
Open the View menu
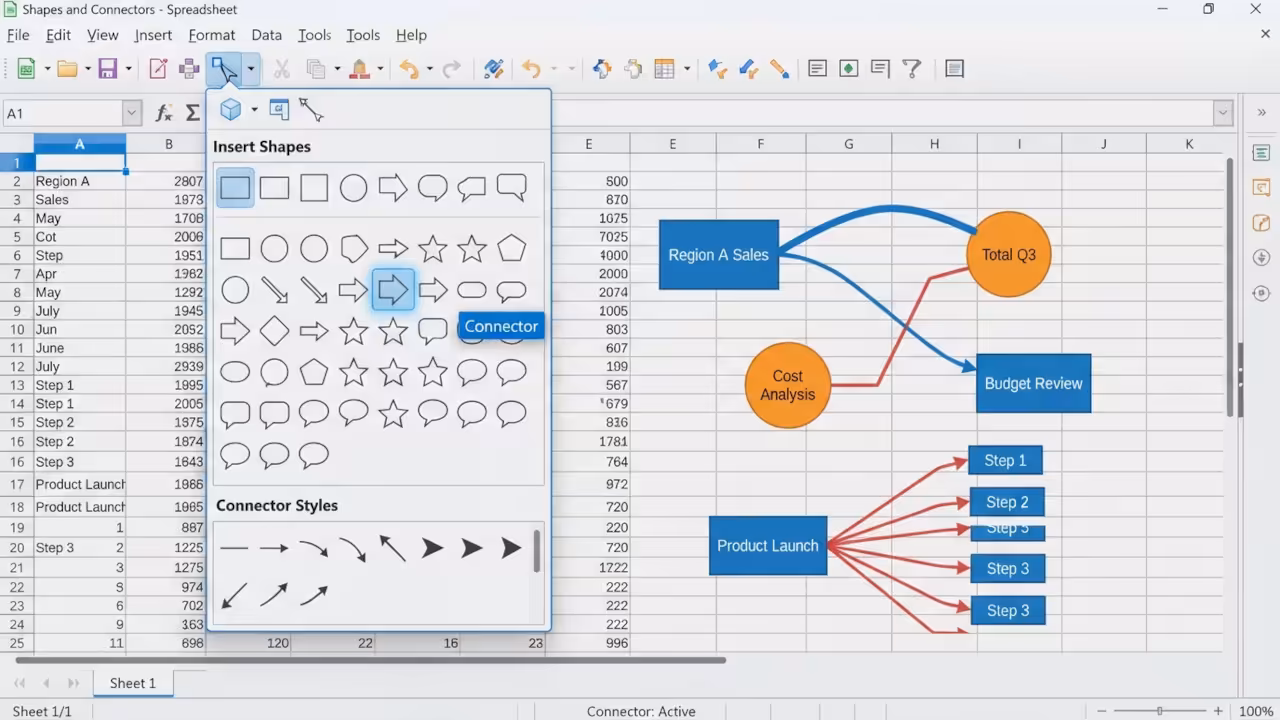(102, 35)
